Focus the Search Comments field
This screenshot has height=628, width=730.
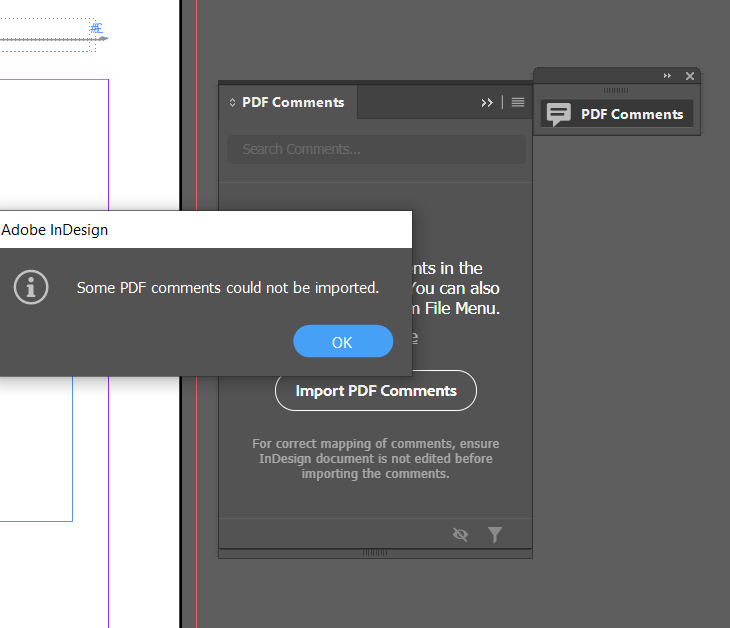coord(376,149)
